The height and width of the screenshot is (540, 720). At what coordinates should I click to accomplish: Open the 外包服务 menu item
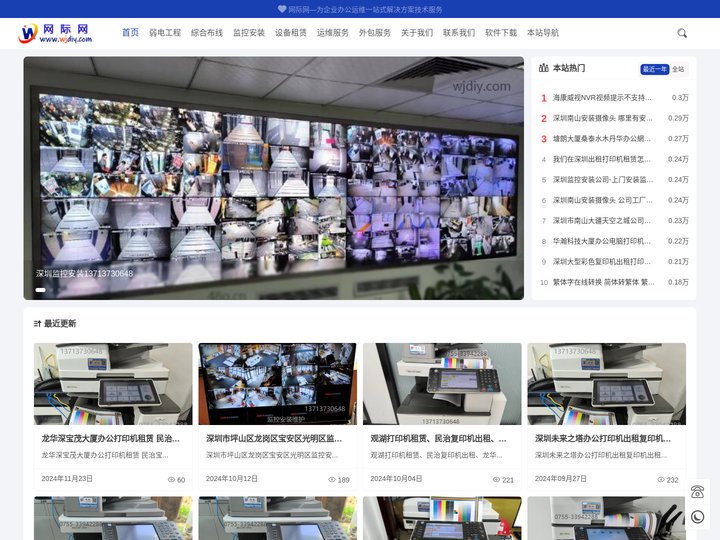(x=375, y=33)
